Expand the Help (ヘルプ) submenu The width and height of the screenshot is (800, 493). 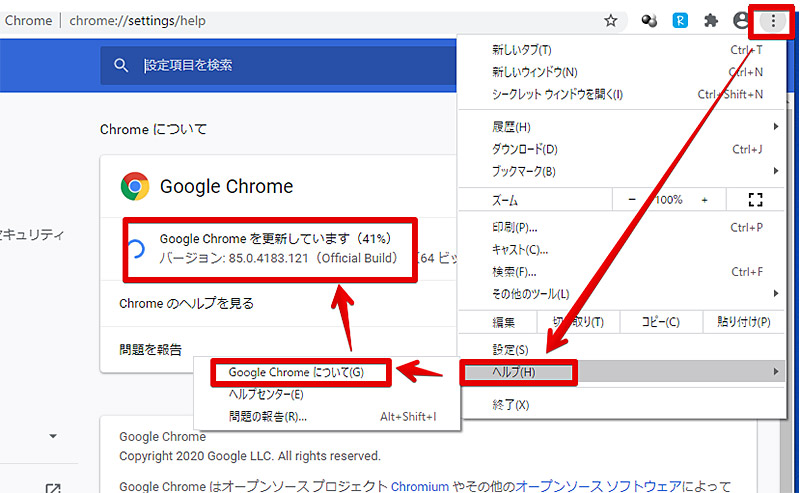(x=621, y=372)
